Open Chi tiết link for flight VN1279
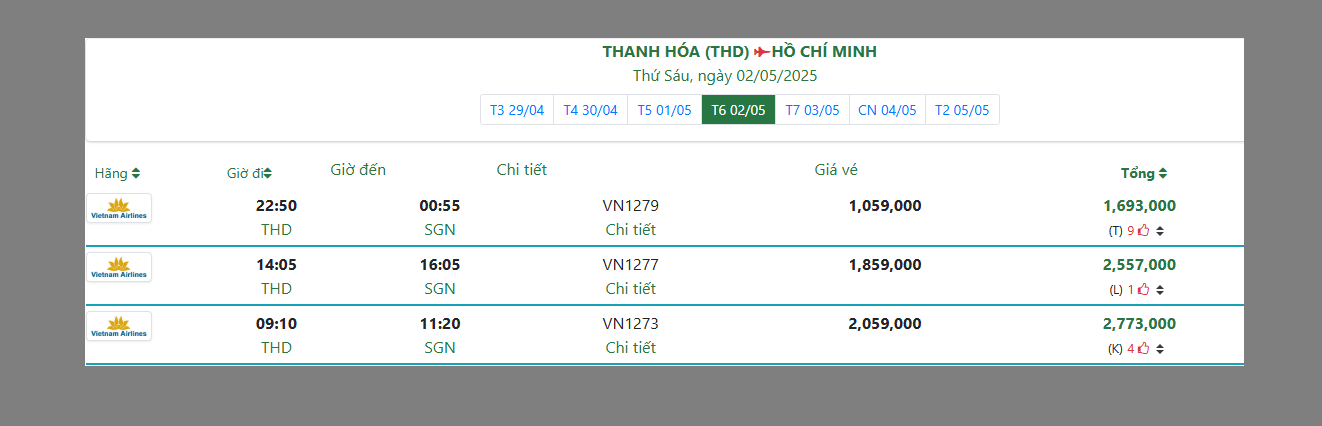The image size is (1322, 426). click(630, 230)
